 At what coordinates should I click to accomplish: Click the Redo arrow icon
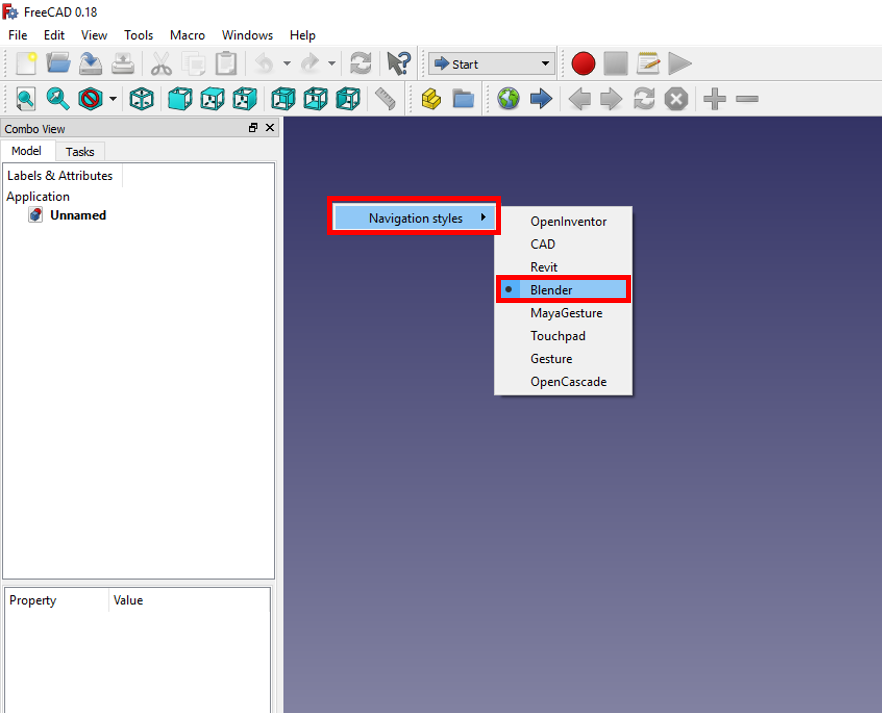point(310,64)
